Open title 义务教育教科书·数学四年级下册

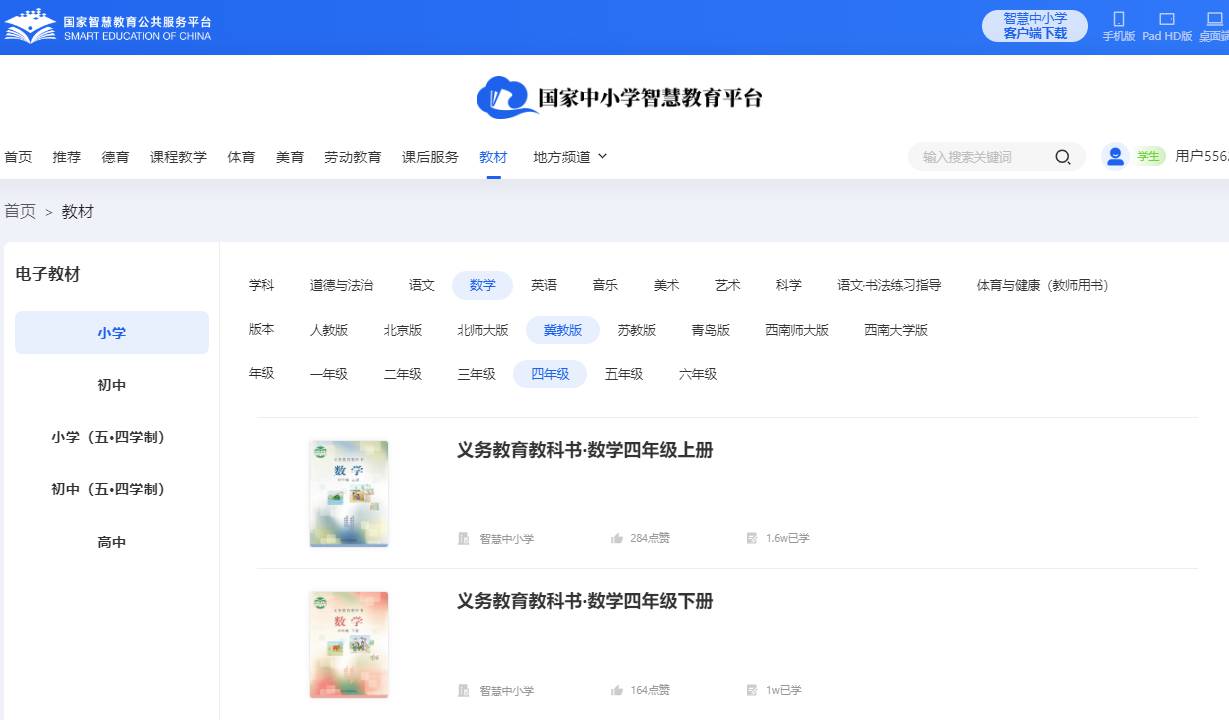(x=585, y=601)
